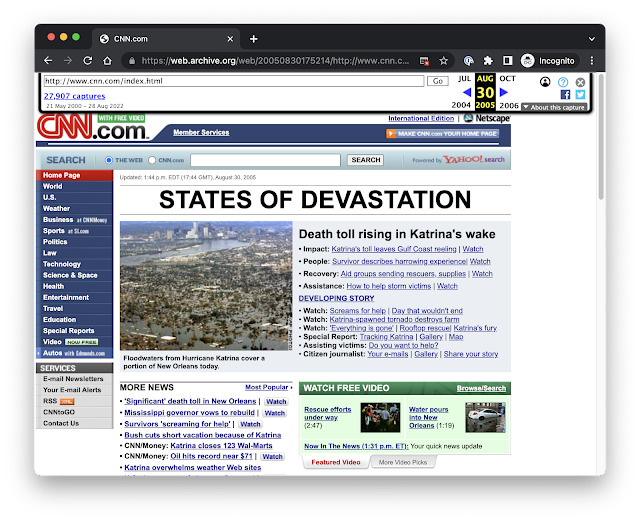This screenshot has height=521, width=640.
Task: Select the OCT month in Wayback timeline
Action: point(507,78)
